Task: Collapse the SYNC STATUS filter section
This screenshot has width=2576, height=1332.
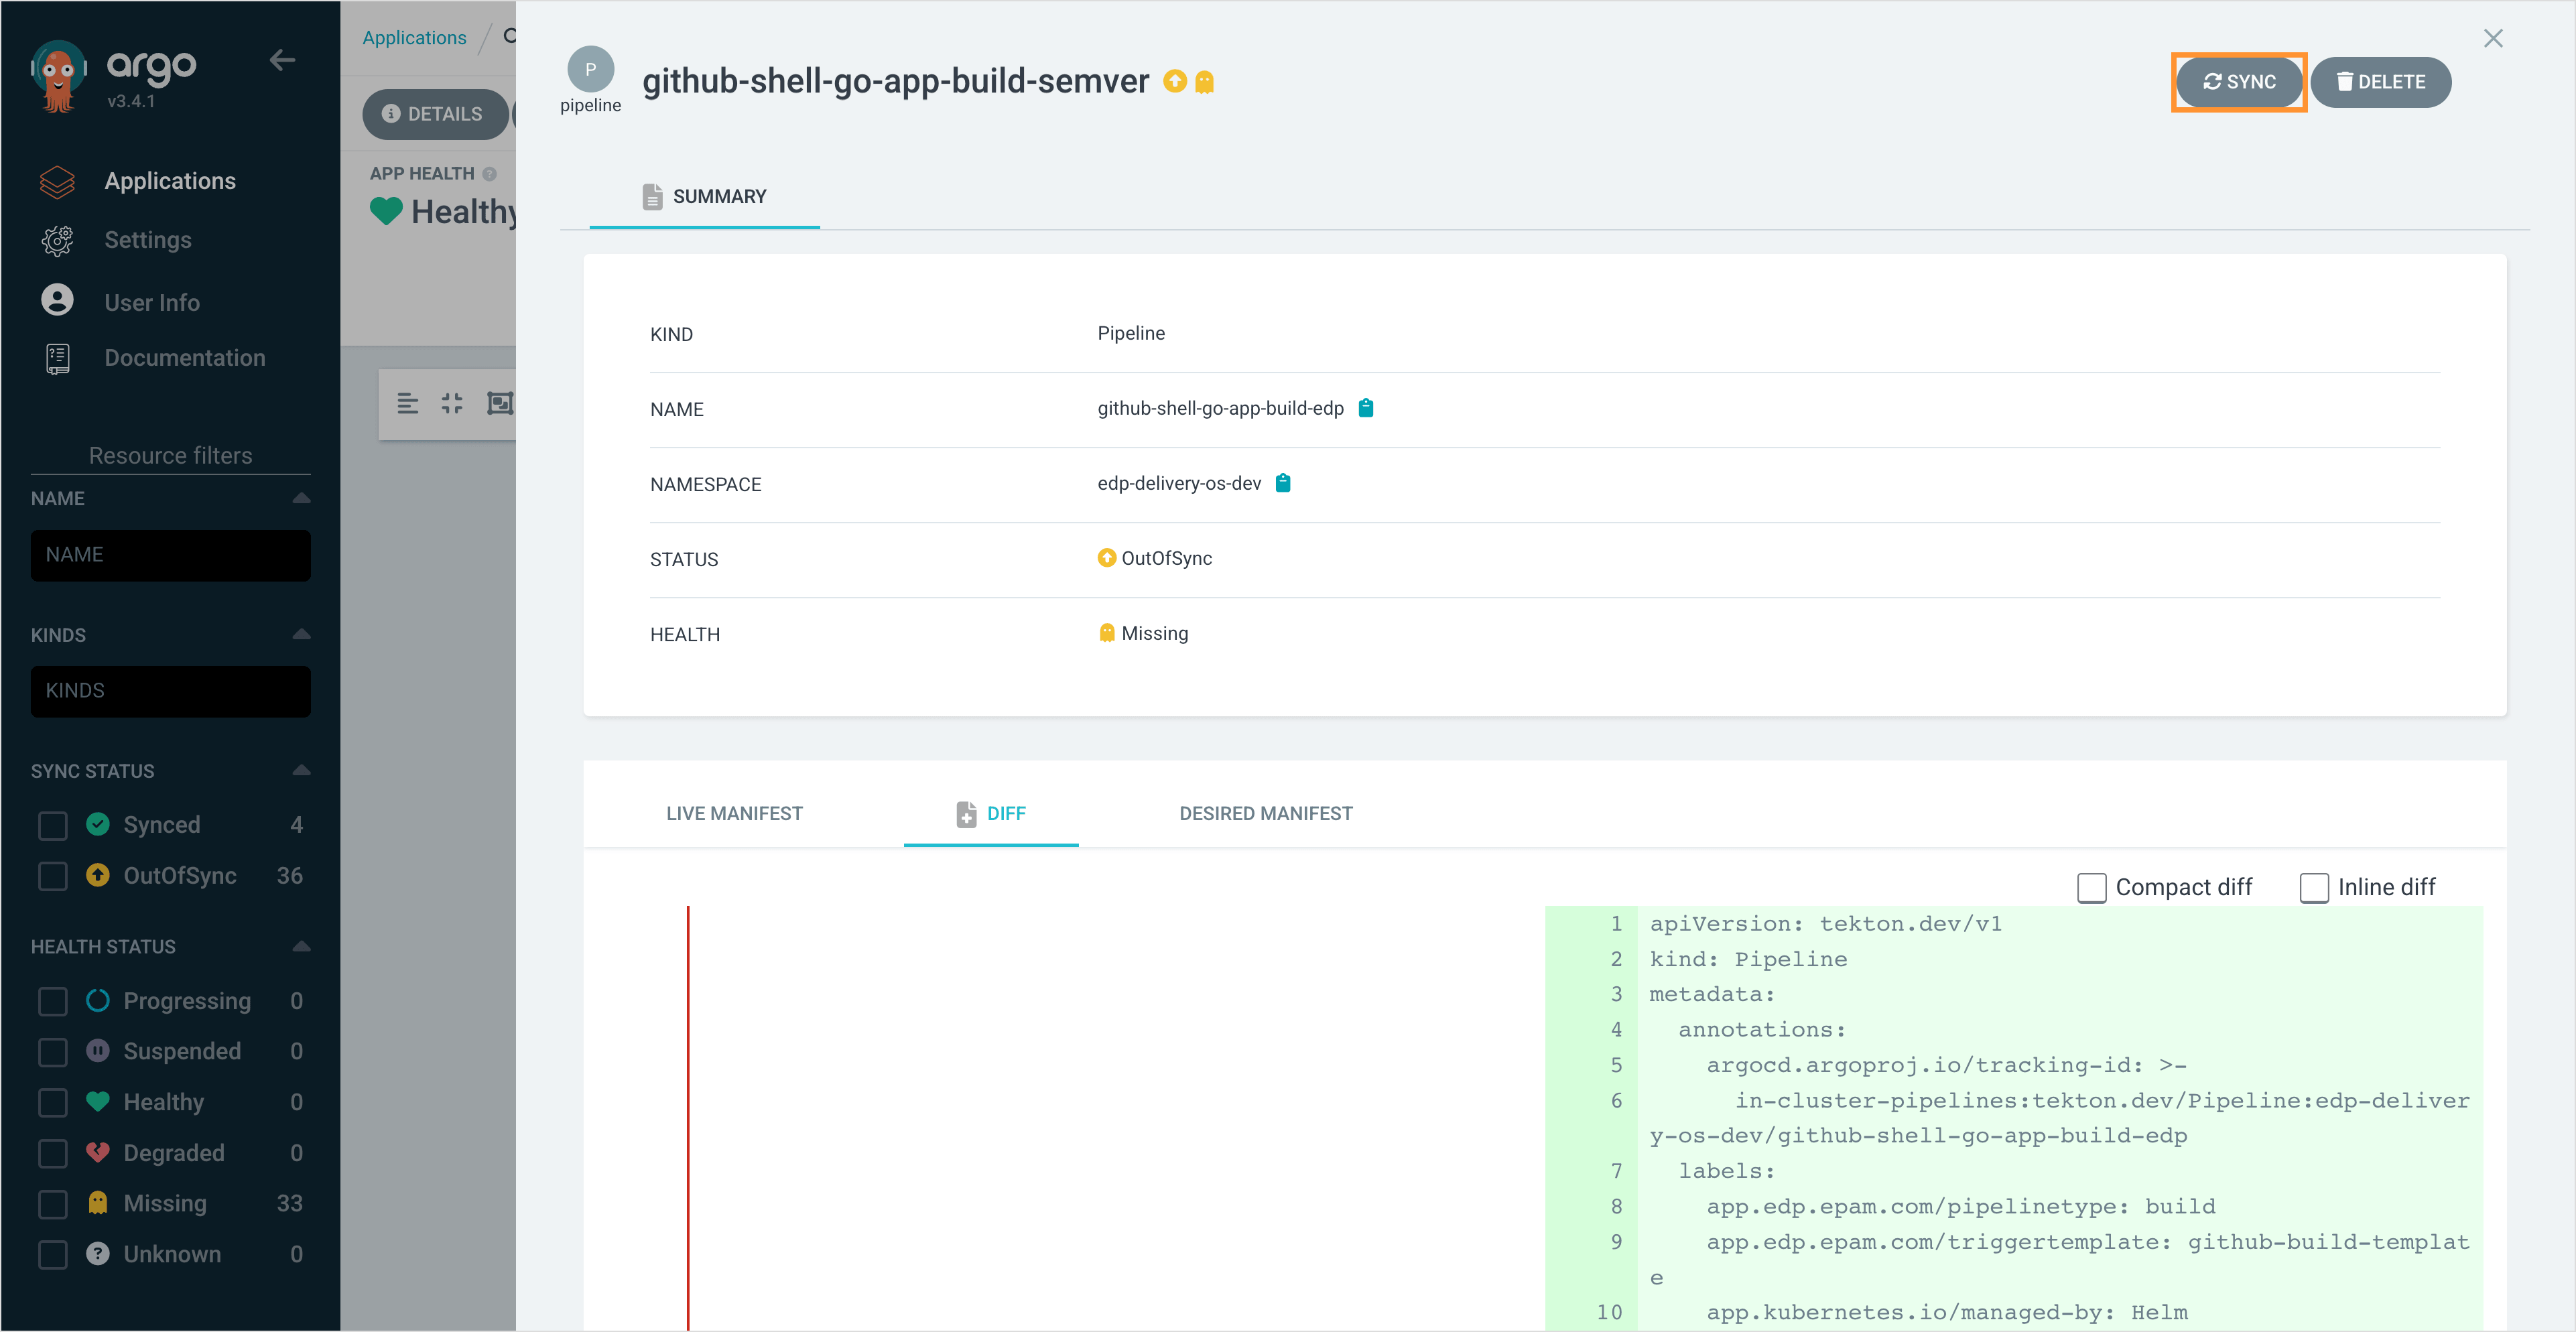Action: 301,770
